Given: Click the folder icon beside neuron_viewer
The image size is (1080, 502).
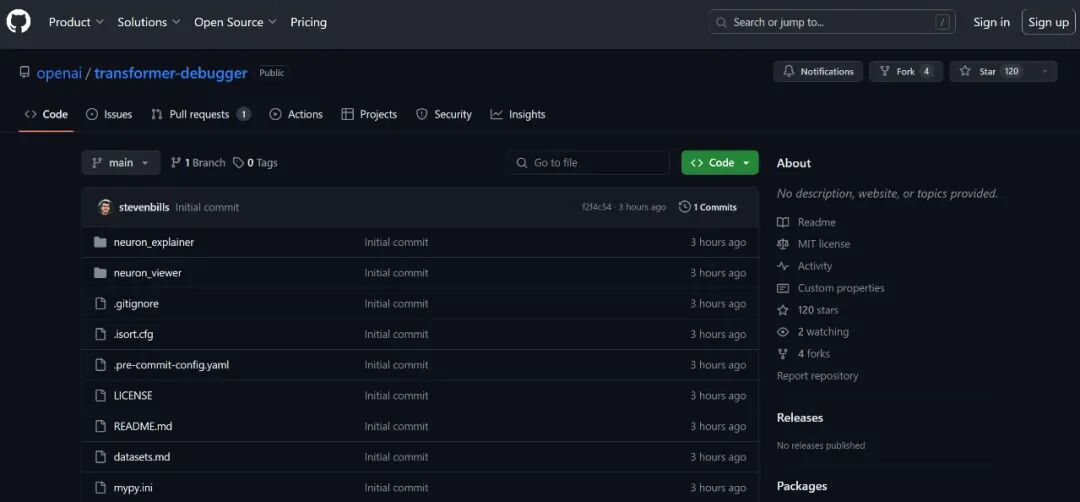Looking at the screenshot, I should click(x=101, y=273).
